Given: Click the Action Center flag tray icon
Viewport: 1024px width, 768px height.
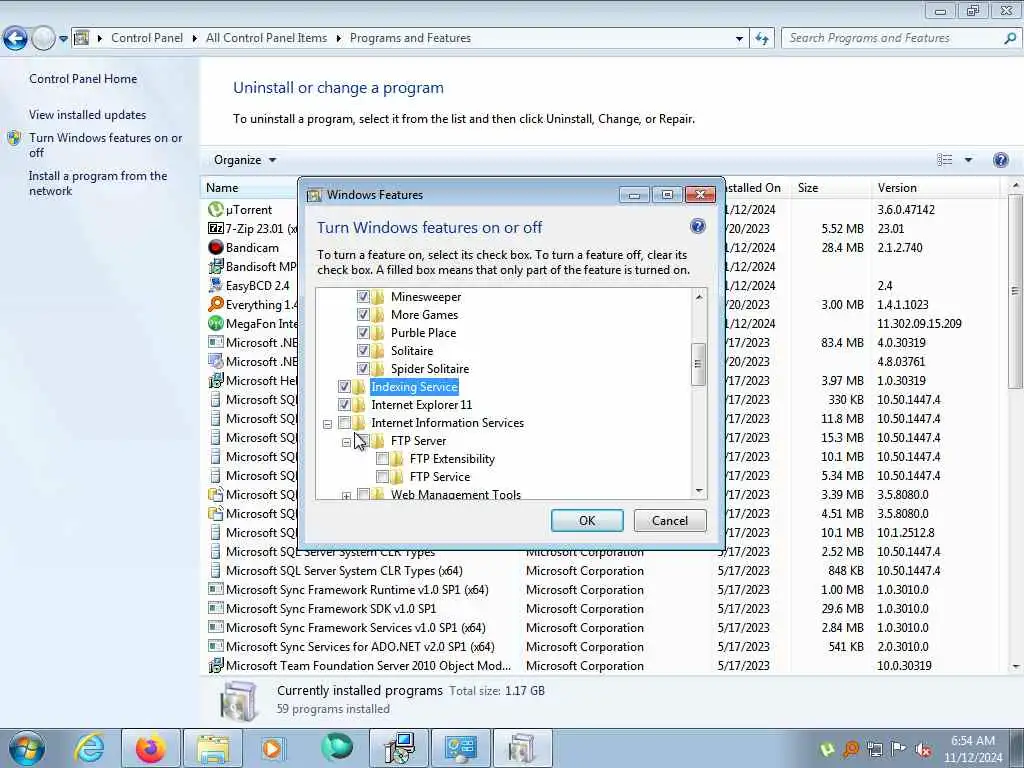Looking at the screenshot, I should (x=899, y=749).
